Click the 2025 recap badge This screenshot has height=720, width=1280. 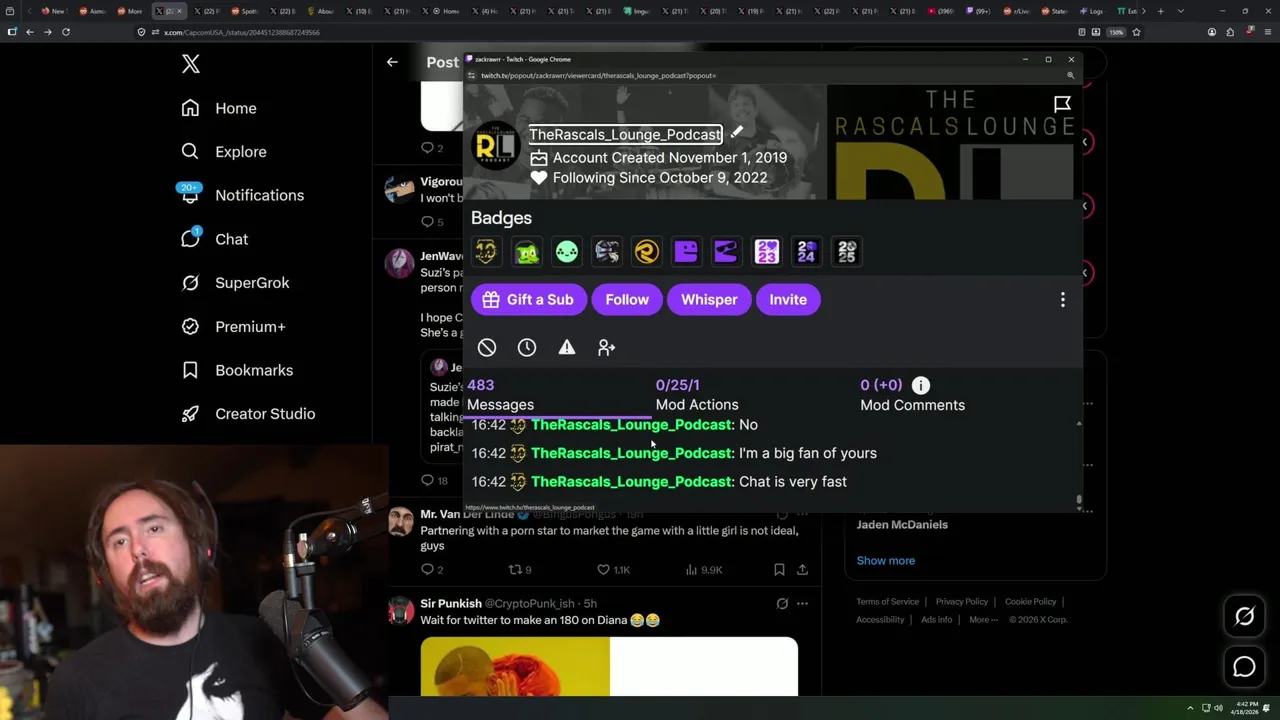[847, 252]
